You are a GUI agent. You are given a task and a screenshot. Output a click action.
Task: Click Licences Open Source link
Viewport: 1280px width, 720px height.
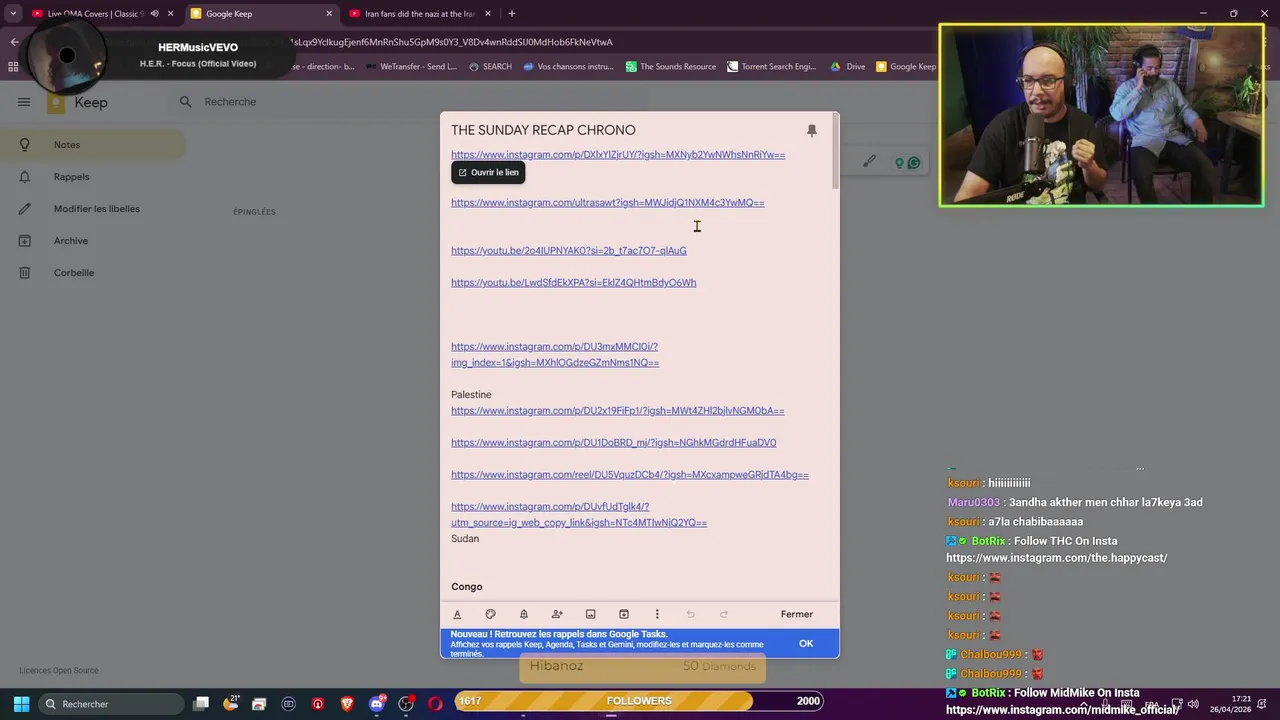tap(59, 670)
